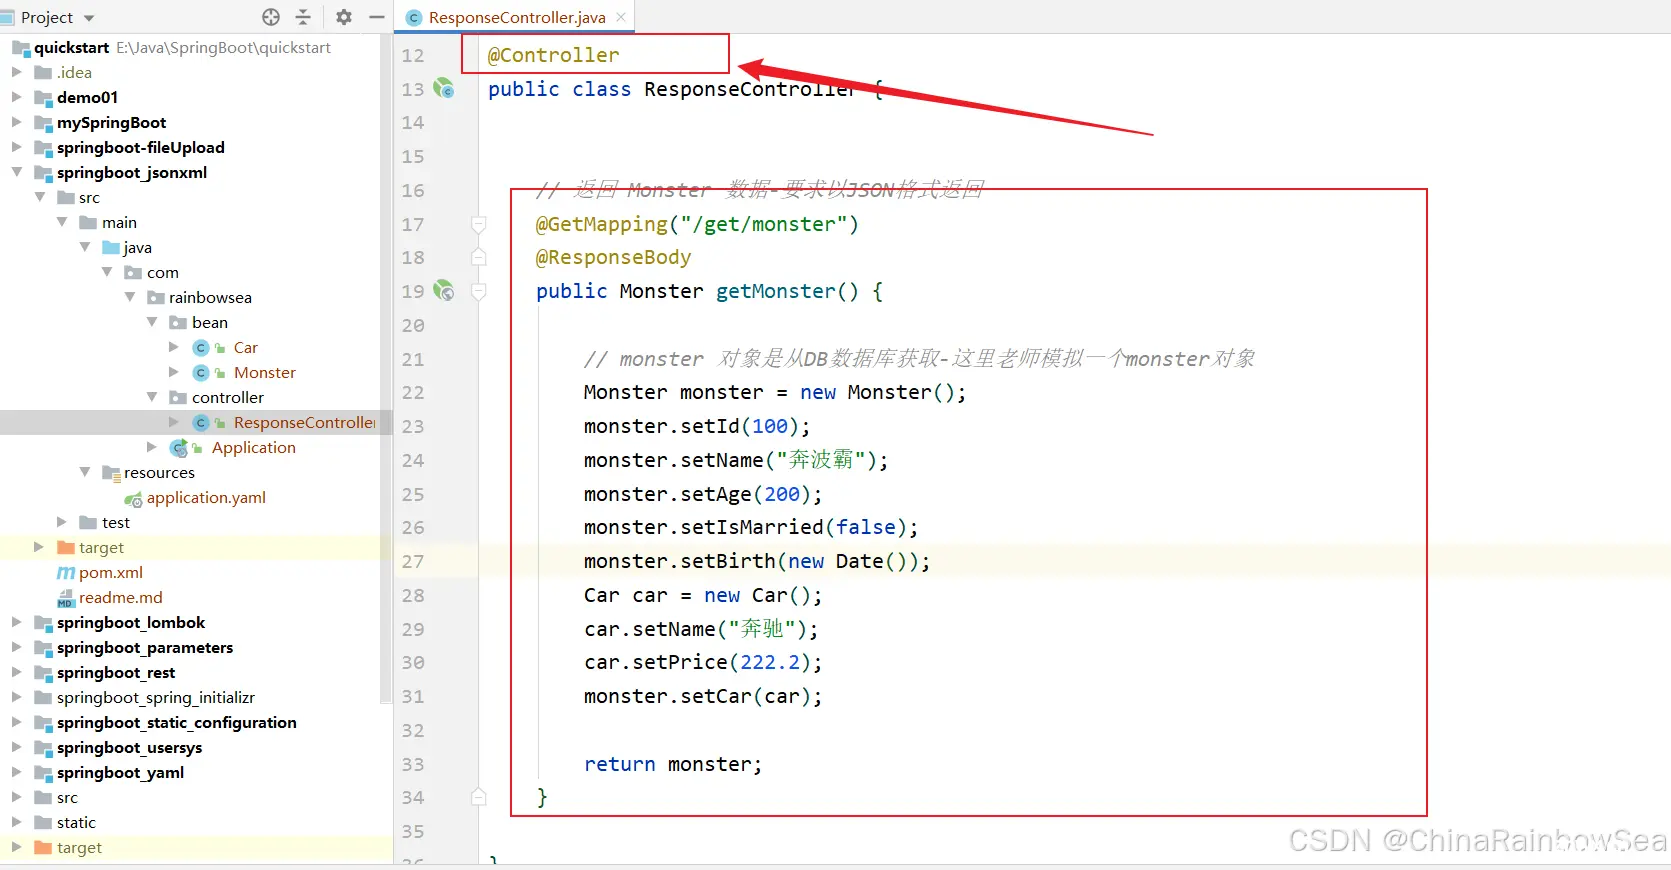This screenshot has width=1671, height=870.
Task: Click the @Controller annotation on line 12
Action: [553, 55]
